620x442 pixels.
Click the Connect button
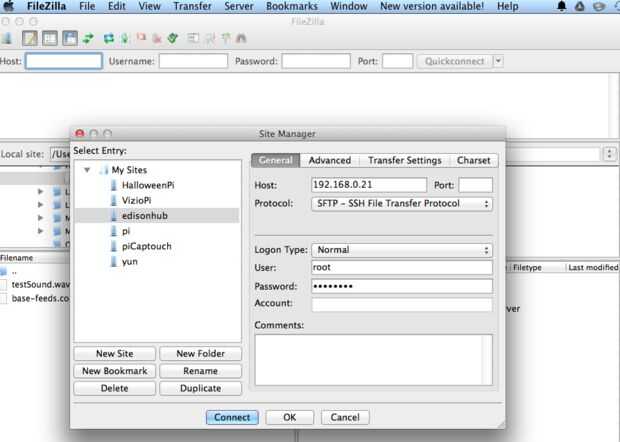[232, 417]
